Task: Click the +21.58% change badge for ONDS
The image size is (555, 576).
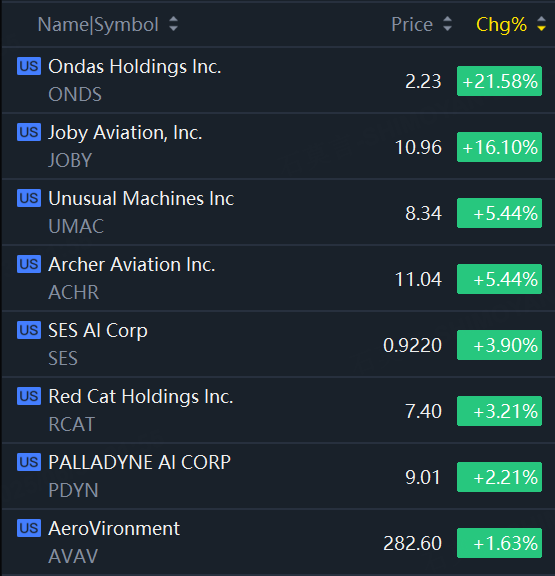Action: click(499, 81)
